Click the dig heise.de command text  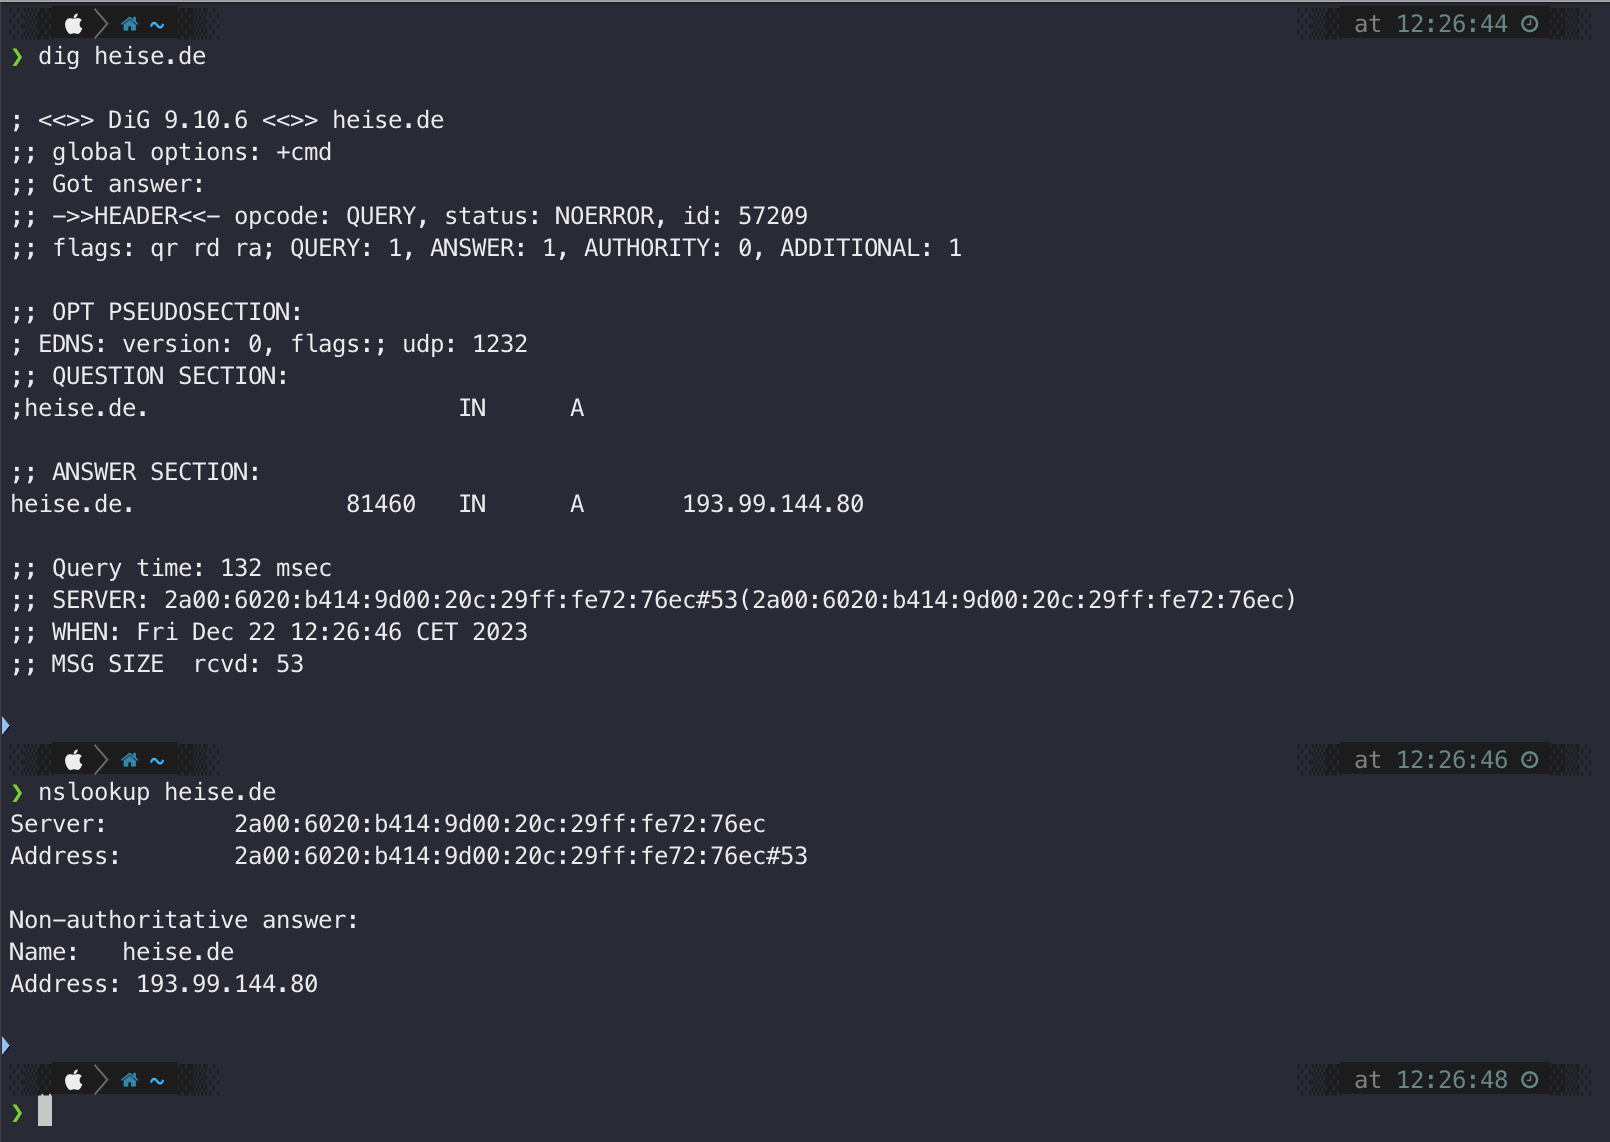tap(122, 56)
